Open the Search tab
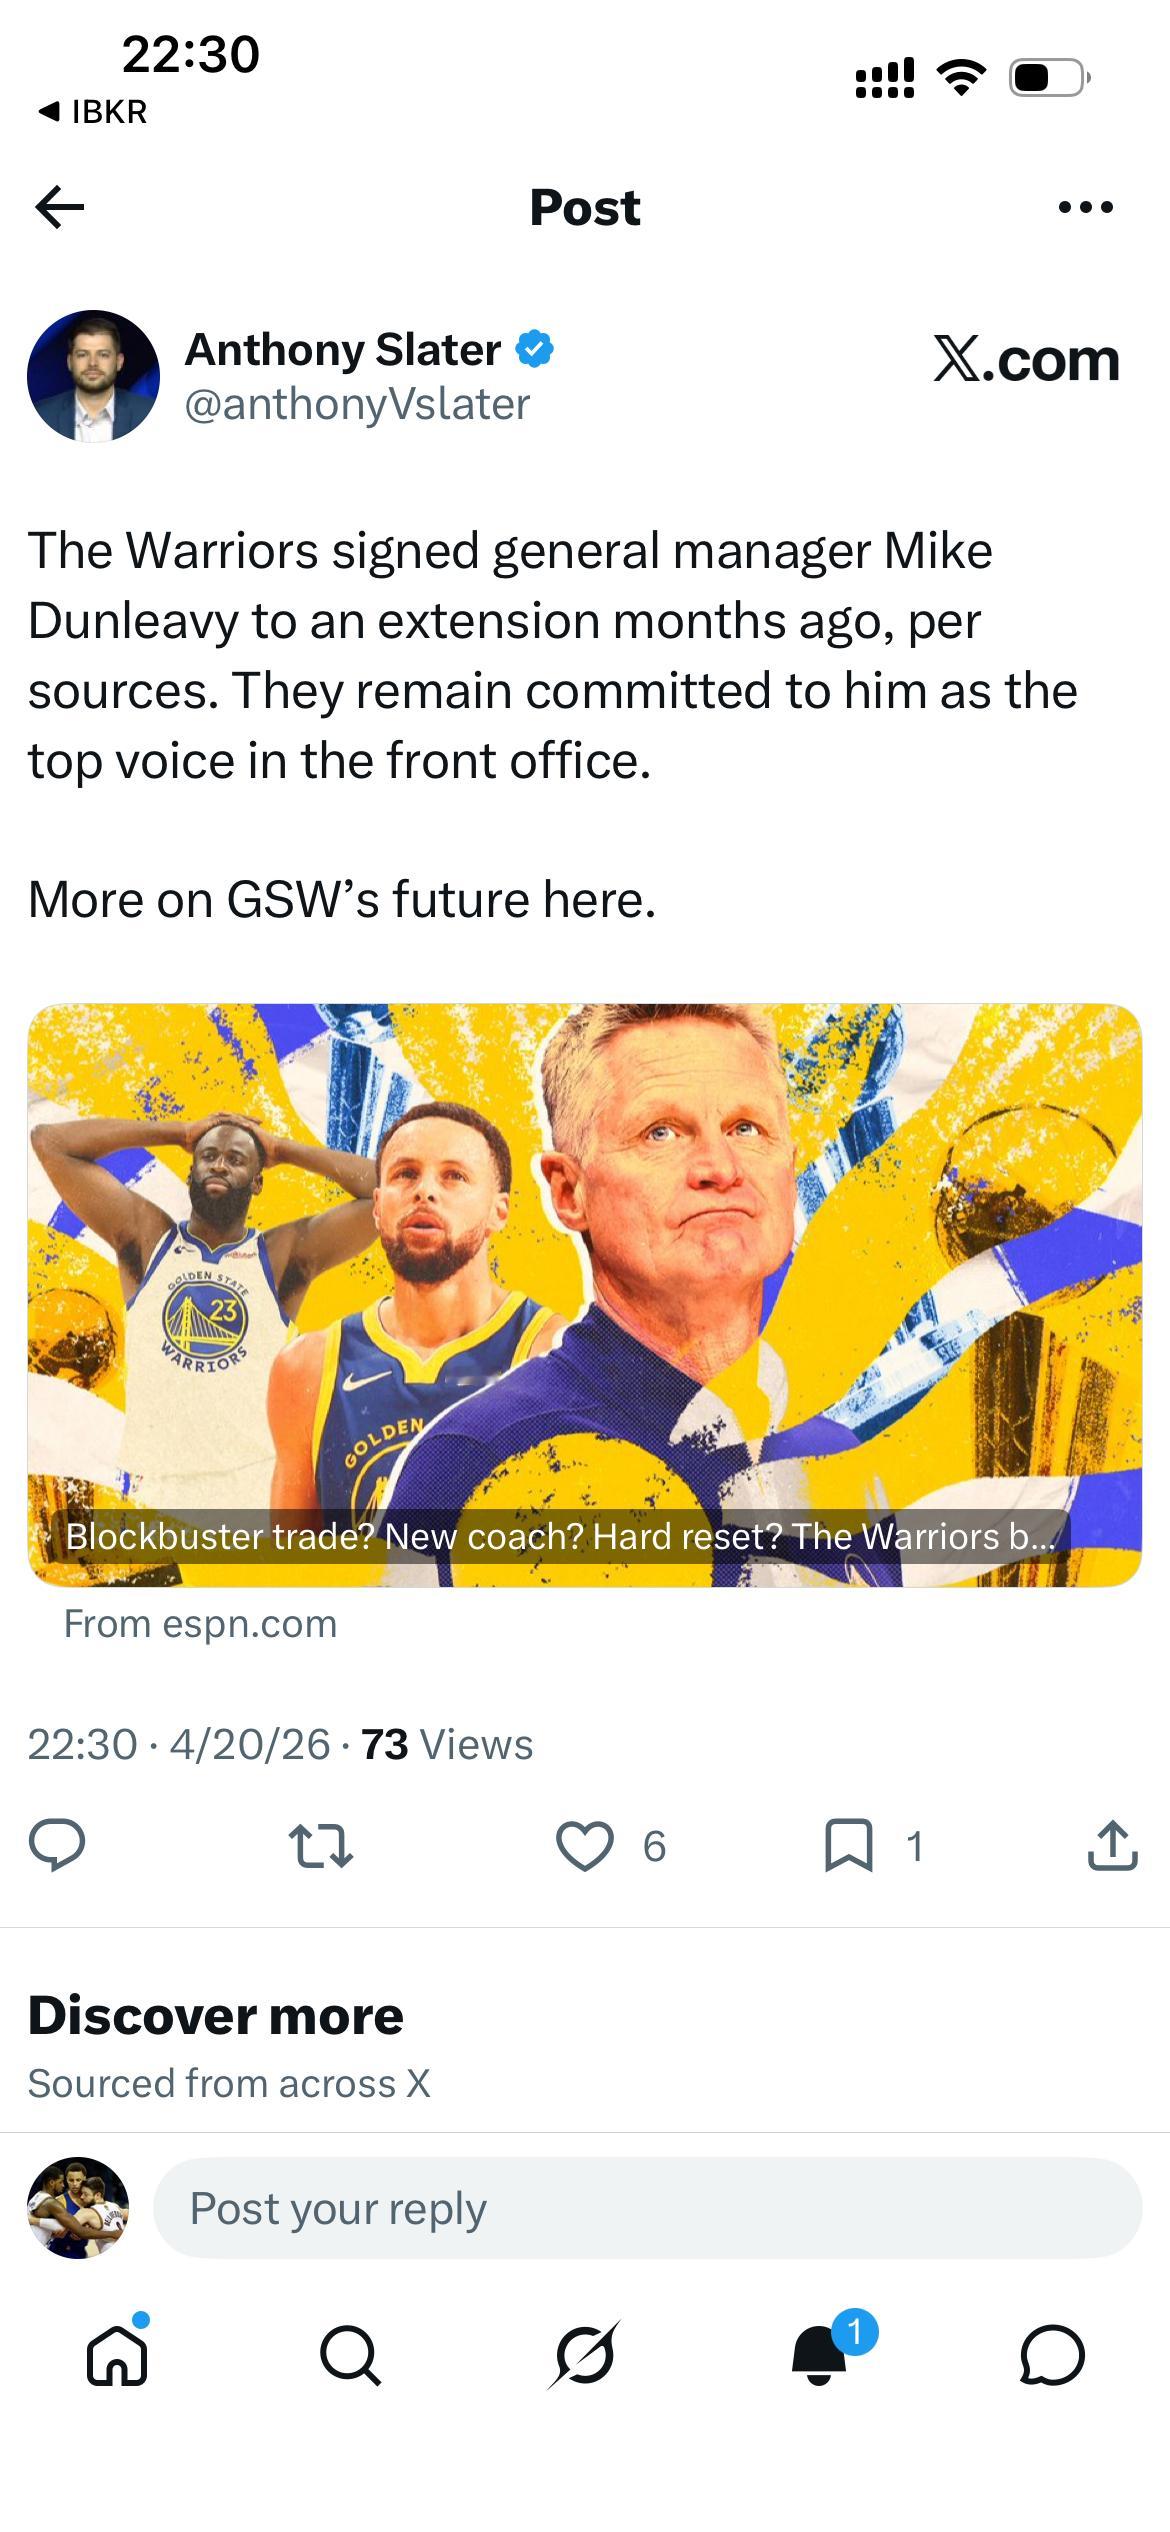The image size is (1170, 2532). (350, 2355)
